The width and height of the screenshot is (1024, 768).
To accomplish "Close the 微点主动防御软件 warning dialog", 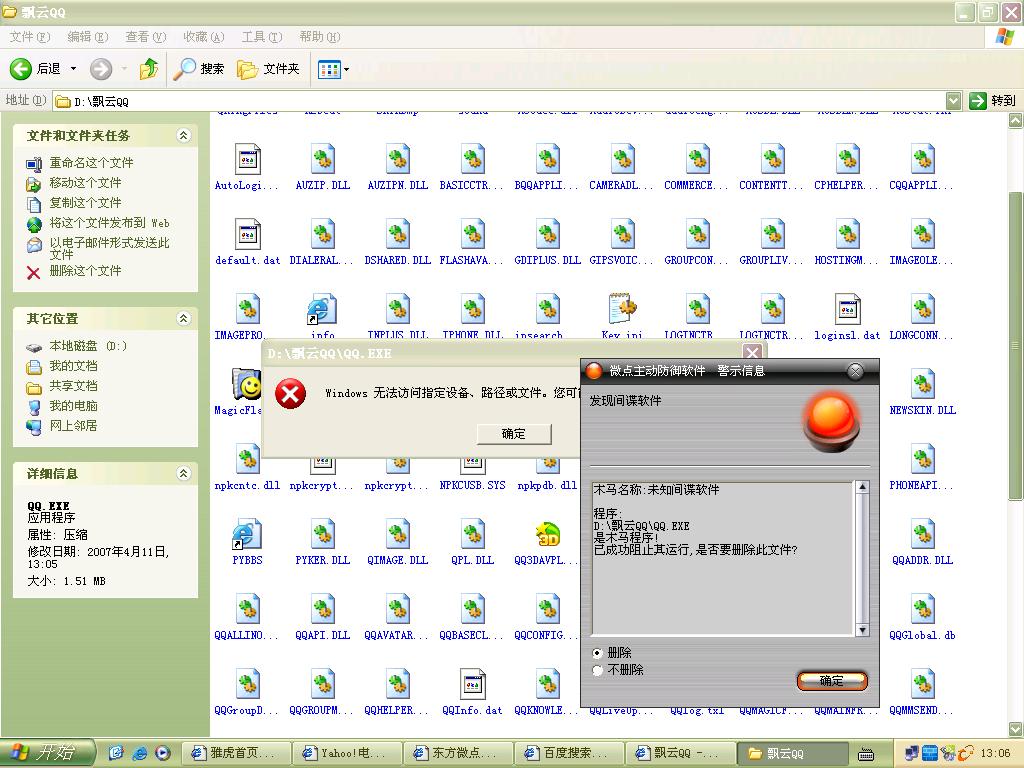I will [x=855, y=372].
